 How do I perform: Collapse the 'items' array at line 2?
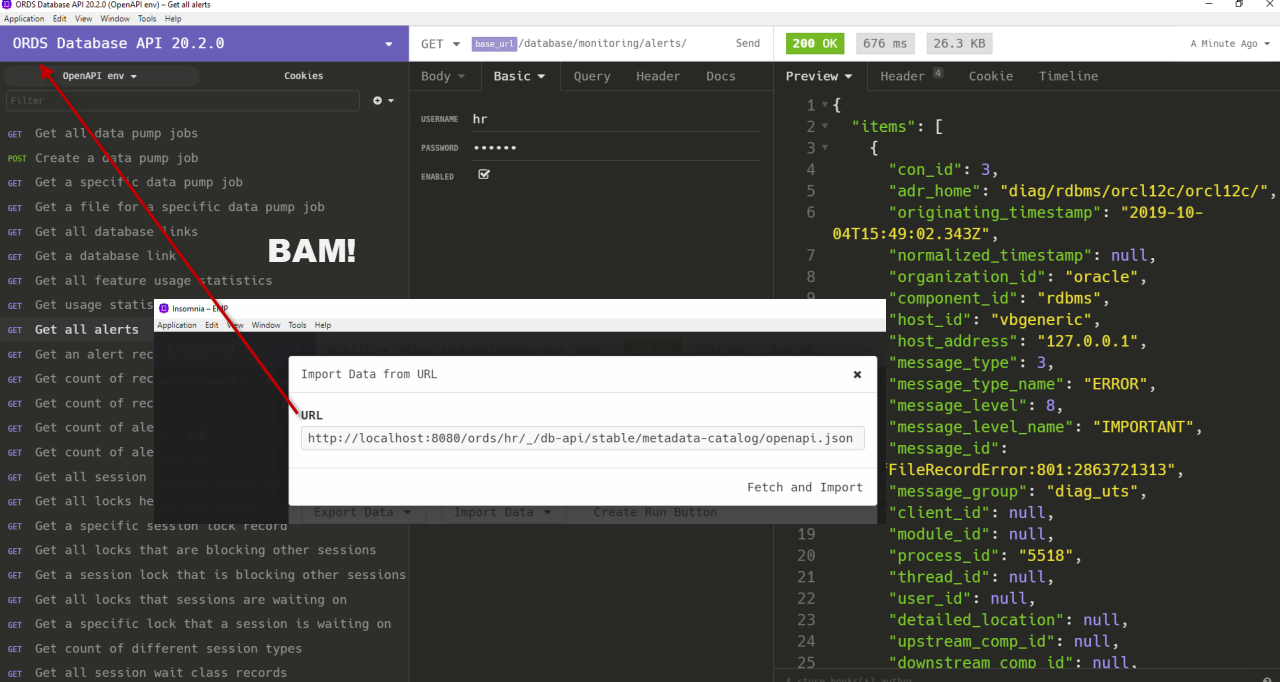click(x=824, y=127)
